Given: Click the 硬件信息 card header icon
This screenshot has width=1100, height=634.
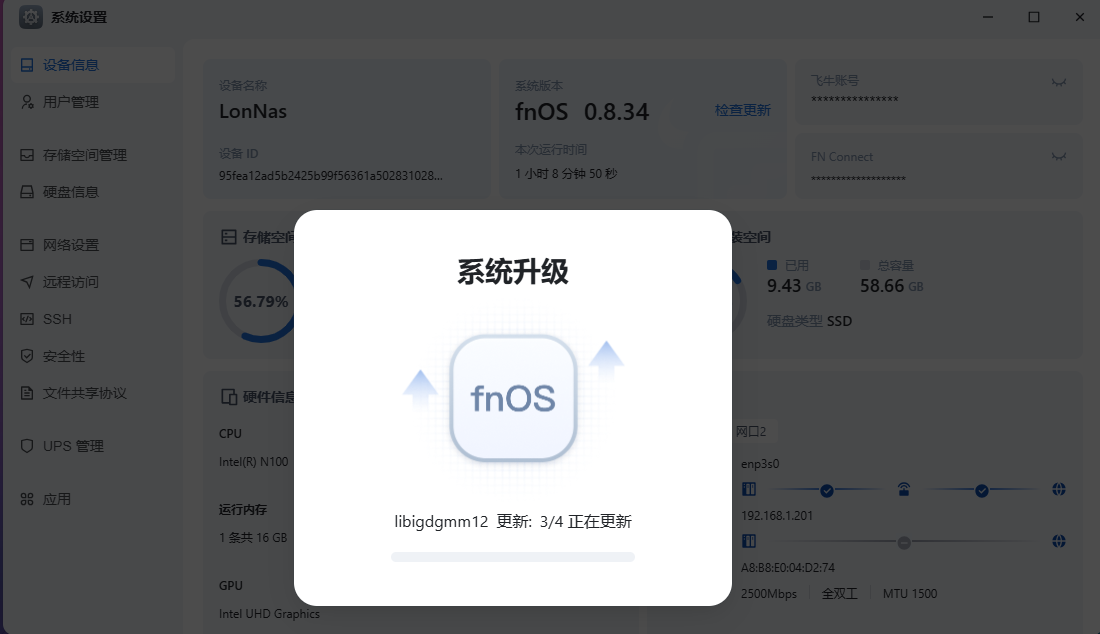Looking at the screenshot, I should 228,397.
